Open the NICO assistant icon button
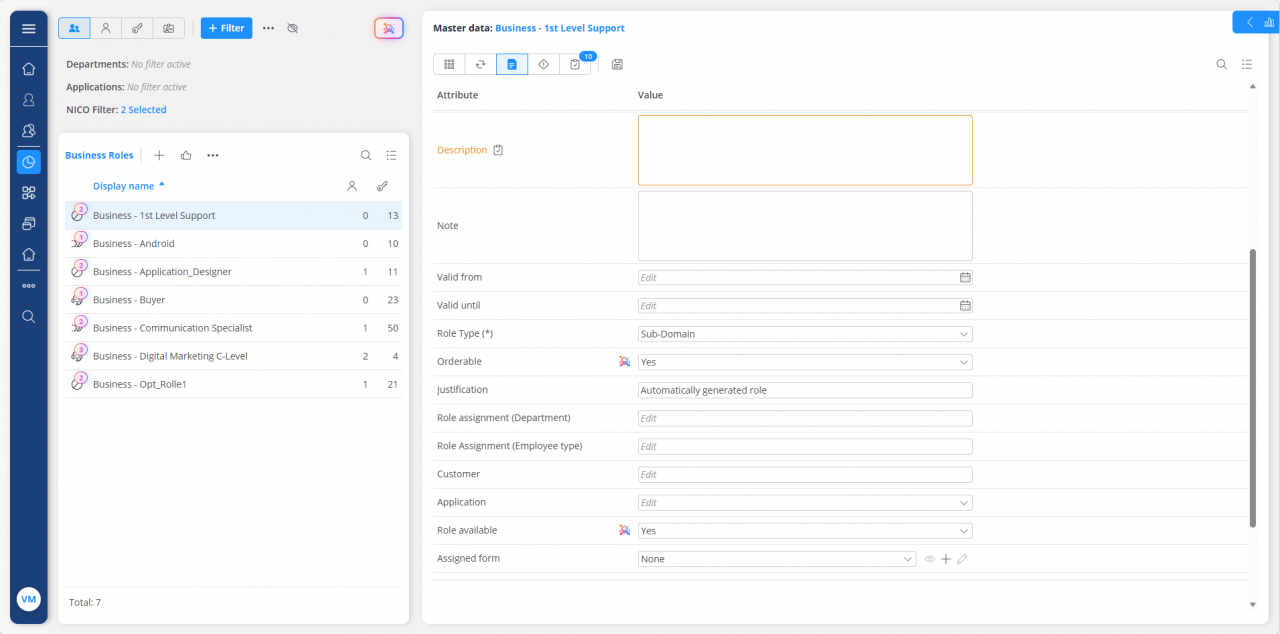The width and height of the screenshot is (1280, 634). tap(389, 28)
